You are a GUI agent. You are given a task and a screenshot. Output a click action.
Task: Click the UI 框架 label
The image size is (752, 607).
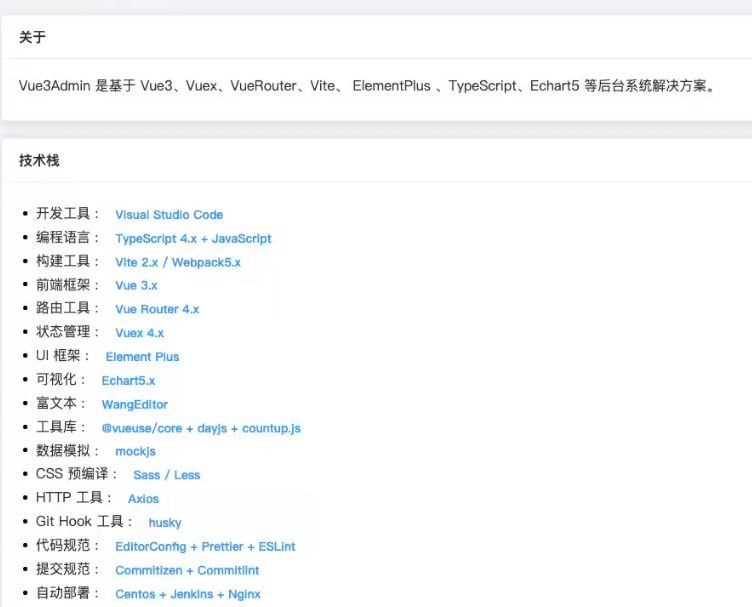[62, 356]
